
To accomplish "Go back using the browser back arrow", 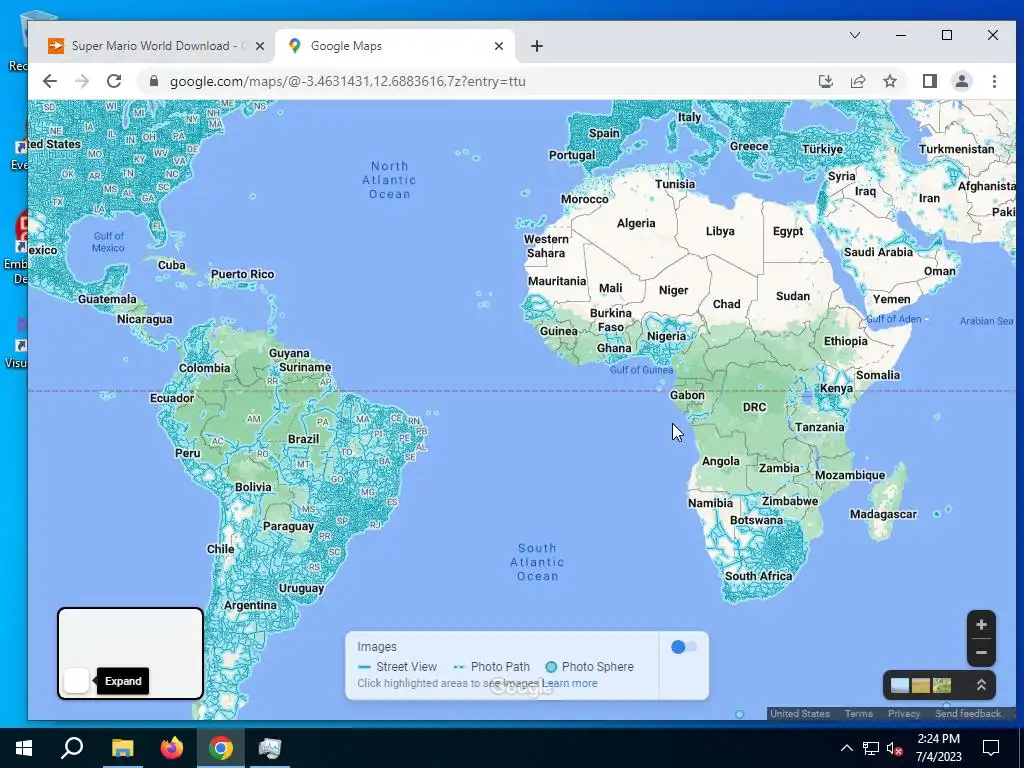I will (x=50, y=81).
